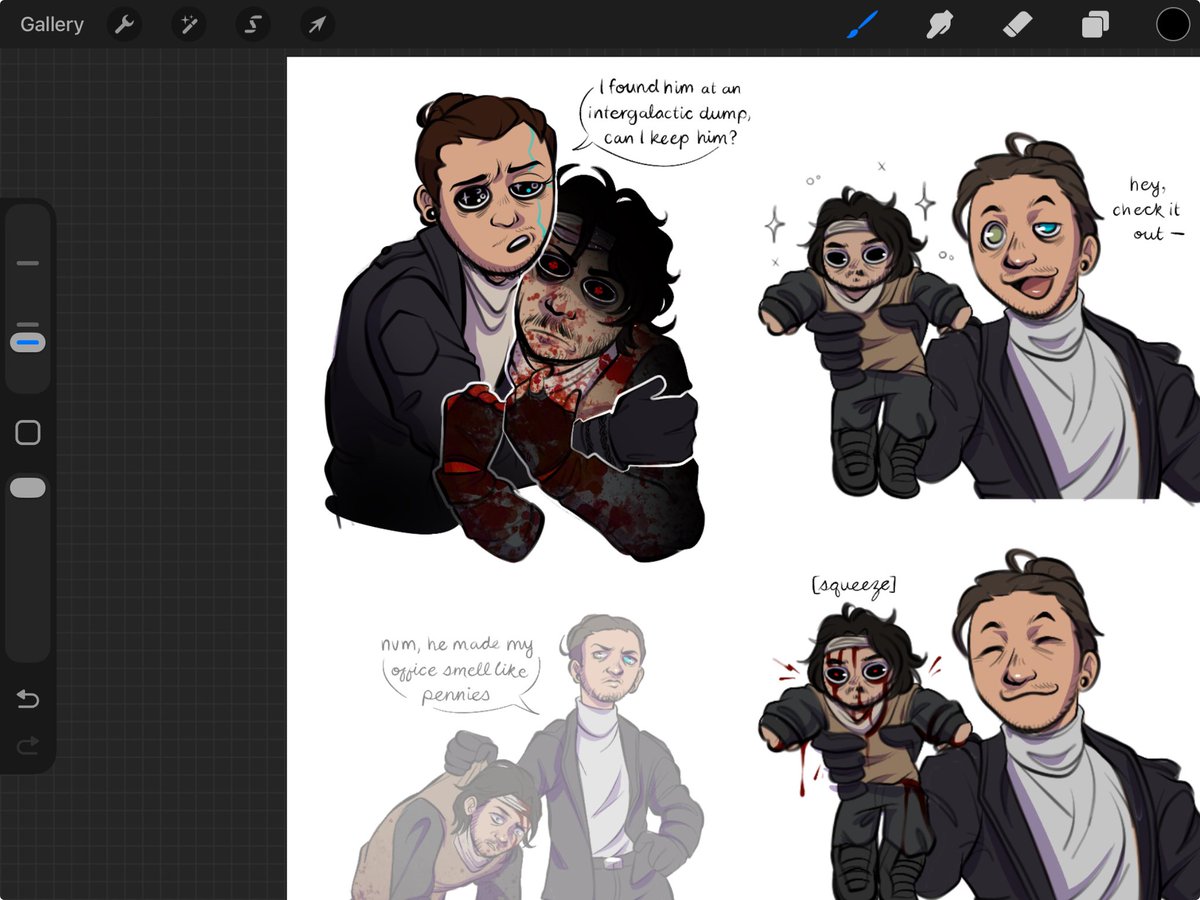Tap the square modify button in sidebar
Viewport: 1200px width, 900px height.
(28, 432)
